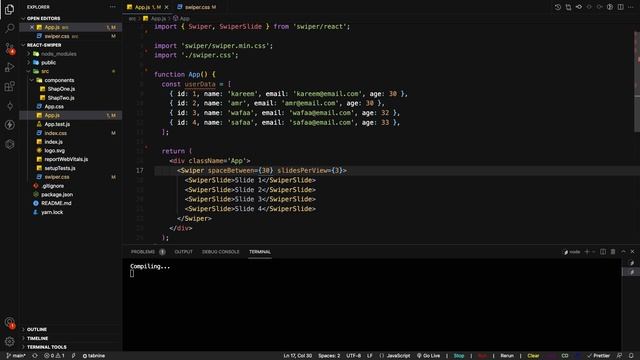
Task: Open Source Control view with badge
Action: pos(9,48)
